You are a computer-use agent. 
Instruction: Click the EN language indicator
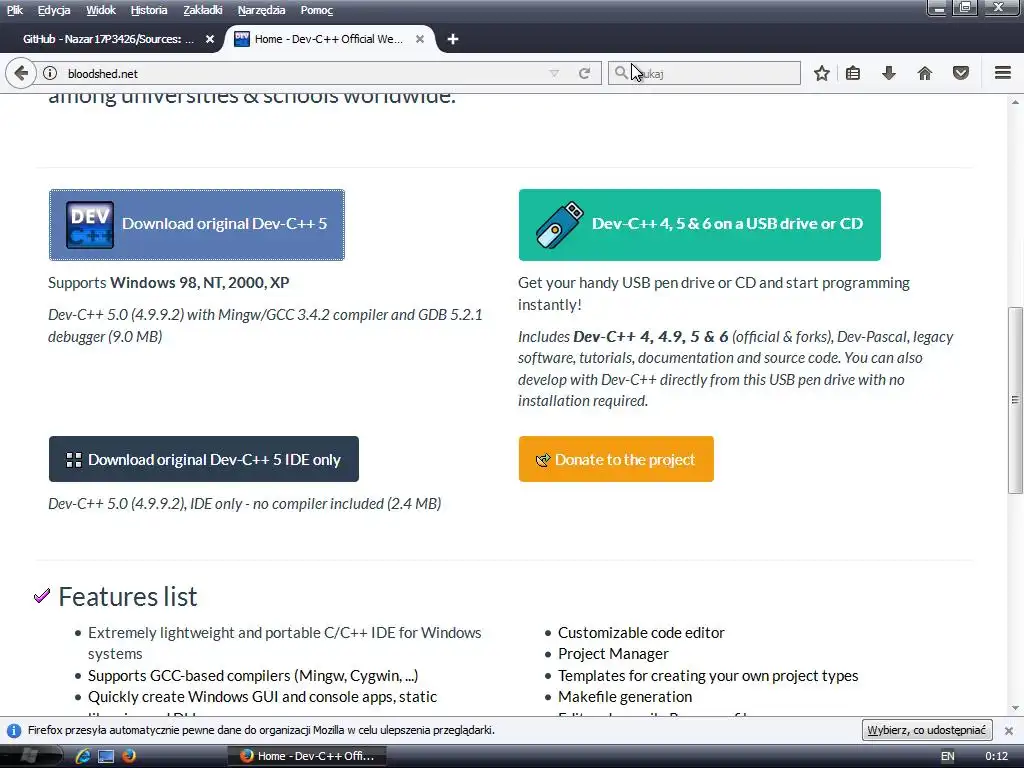pos(948,756)
